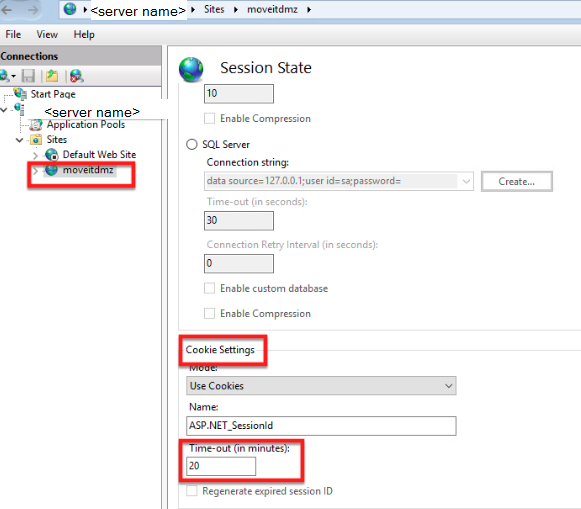Viewport: 581px width, 509px height.
Task: Collapse the Sites tree node
Action: (x=20, y=140)
